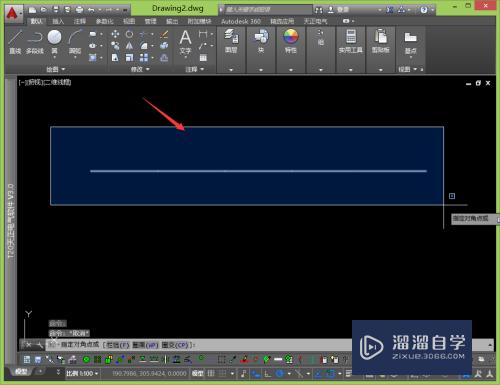Select the Polyline (多段线) tool
Viewport: 500px width, 385px height.
35,42
